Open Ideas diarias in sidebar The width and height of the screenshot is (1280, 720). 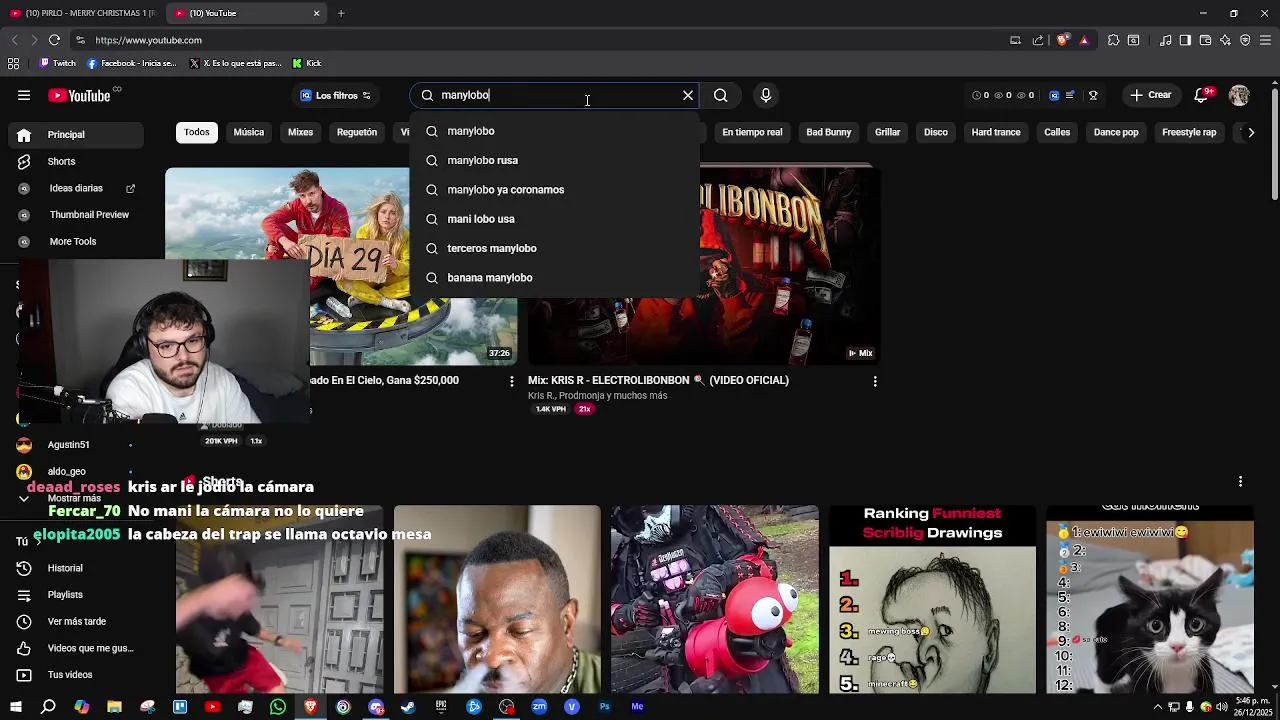click(77, 188)
